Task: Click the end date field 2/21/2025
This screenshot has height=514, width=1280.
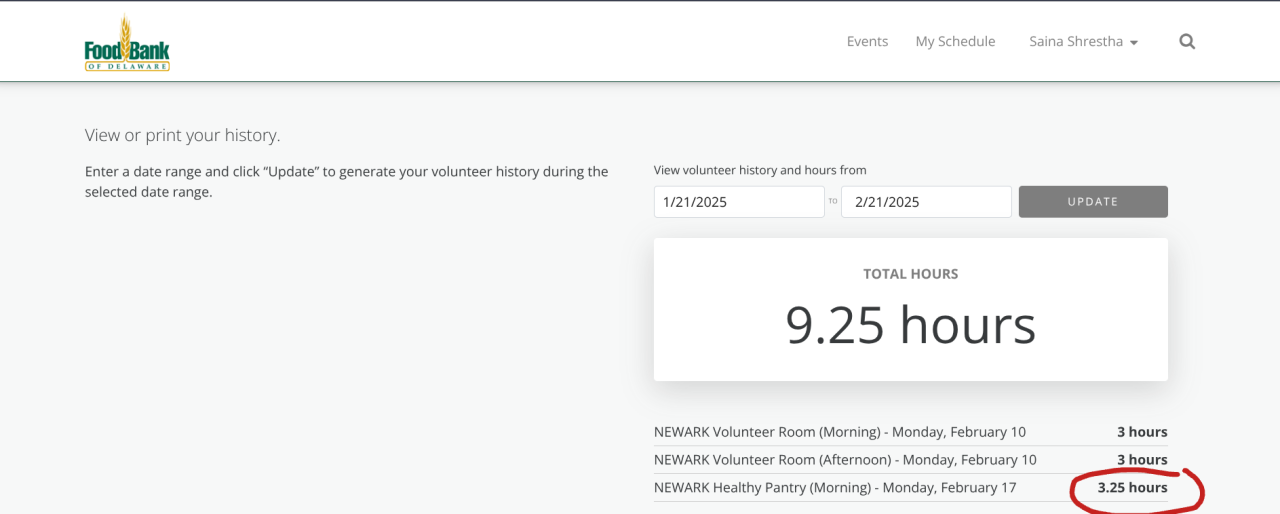Action: coord(926,202)
